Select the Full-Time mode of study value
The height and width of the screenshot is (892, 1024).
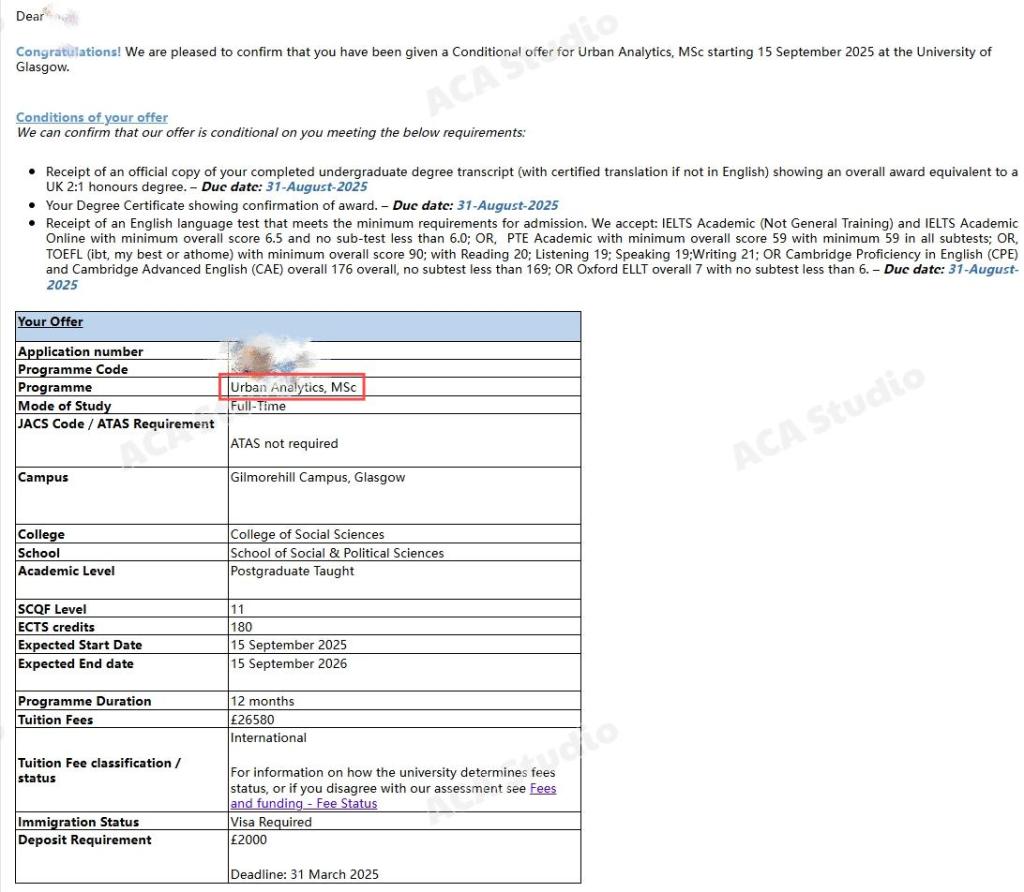point(258,406)
